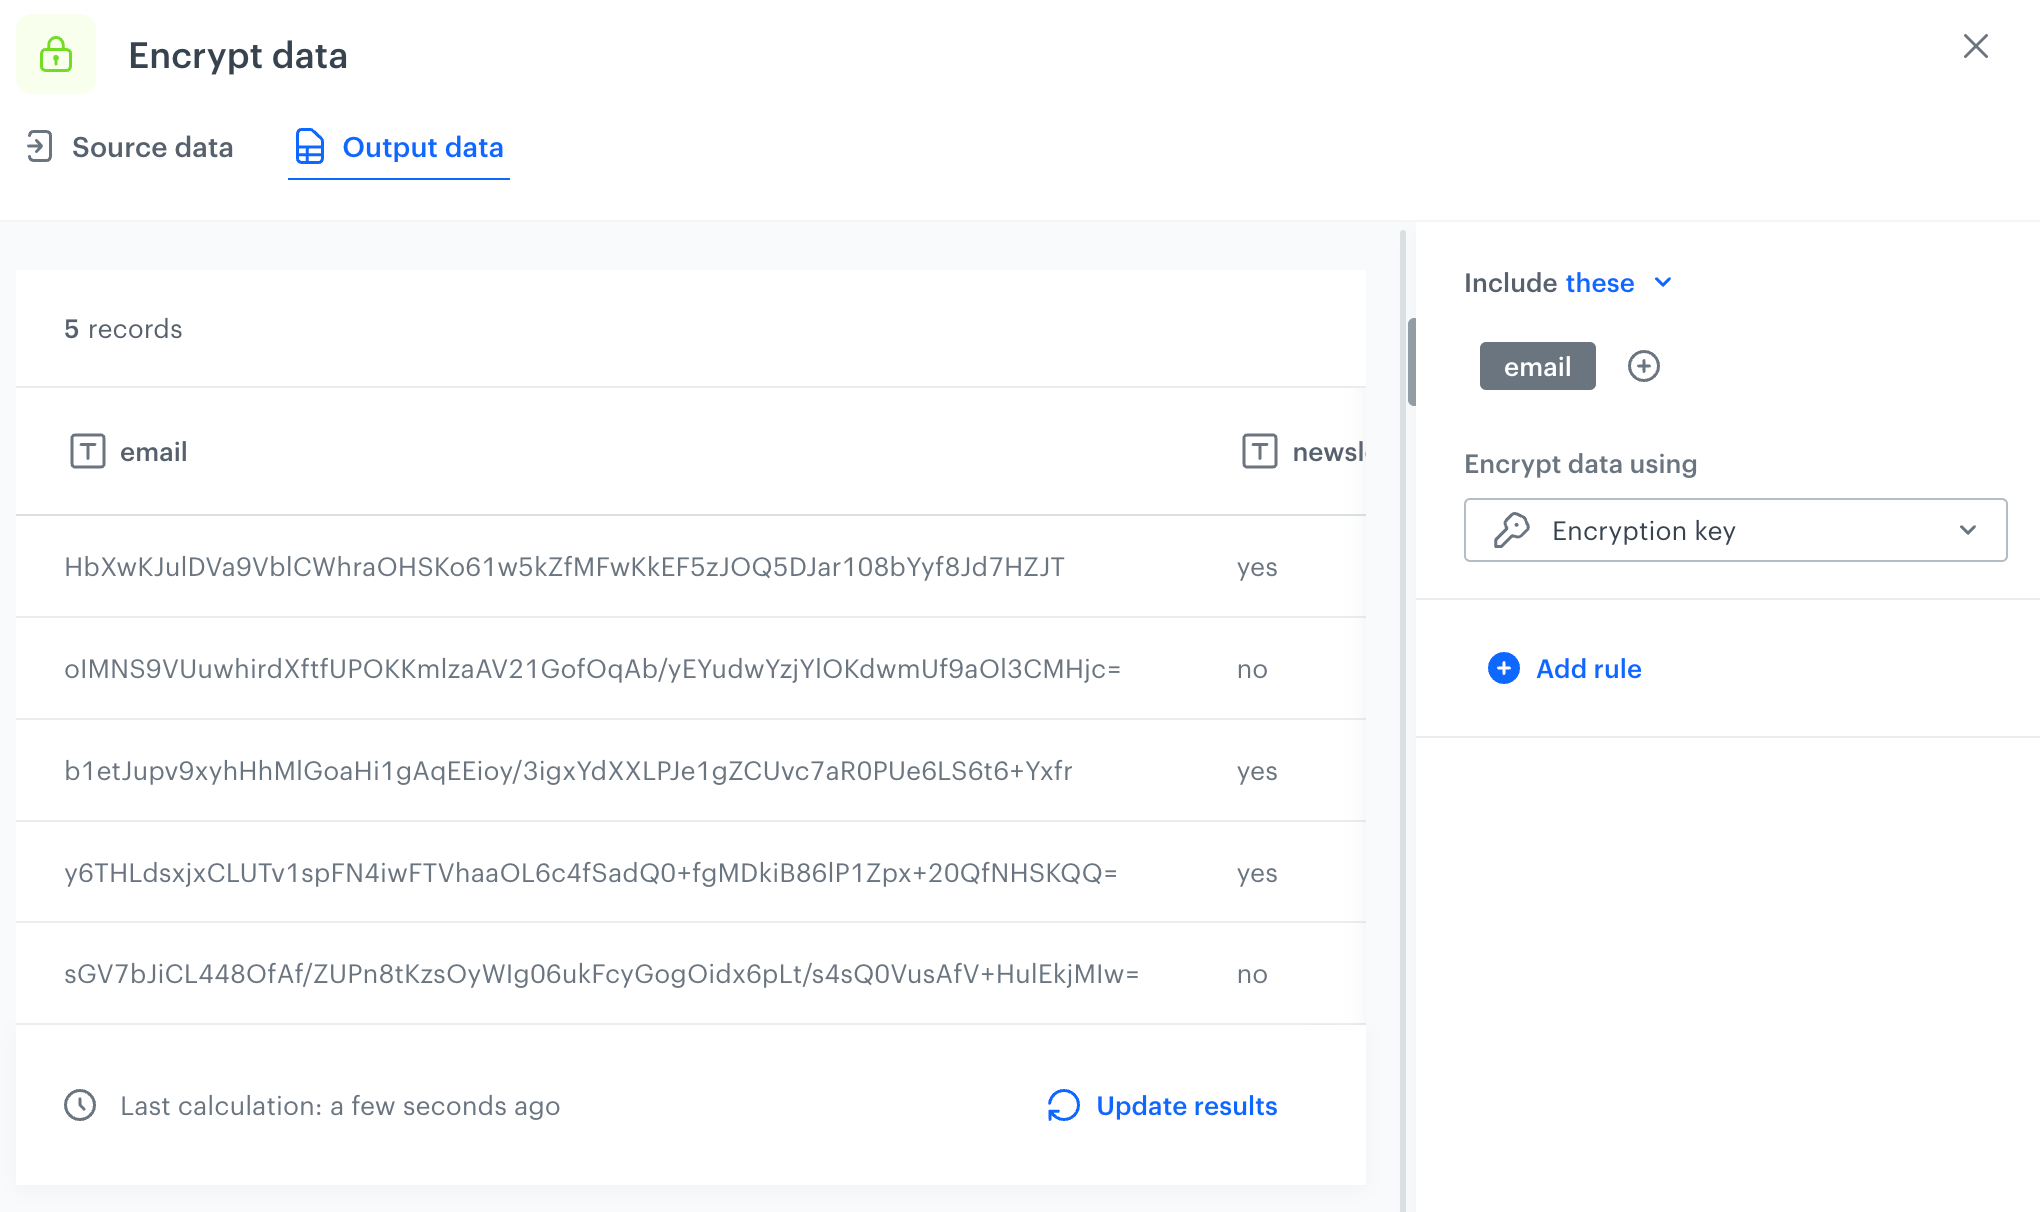Click the green lock Encrypt data icon
The height and width of the screenshot is (1212, 2040).
[x=55, y=54]
